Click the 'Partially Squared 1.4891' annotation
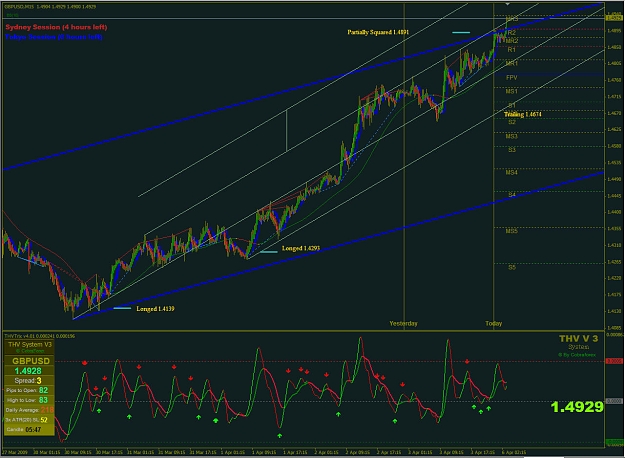Viewport: 625px width, 458px height. point(378,32)
